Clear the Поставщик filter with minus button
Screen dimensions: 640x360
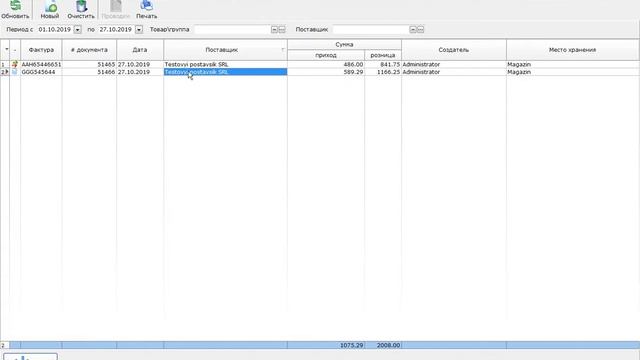click(413, 30)
